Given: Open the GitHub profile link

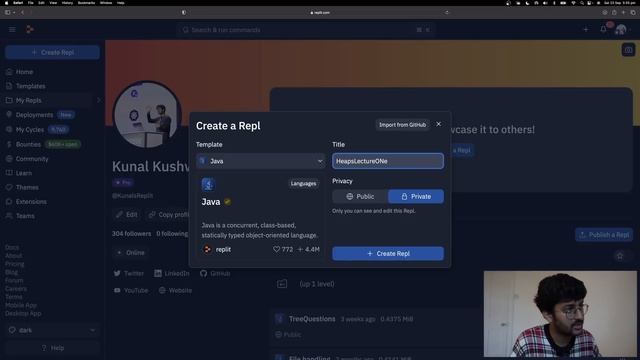Looking at the screenshot, I should pos(215,273).
